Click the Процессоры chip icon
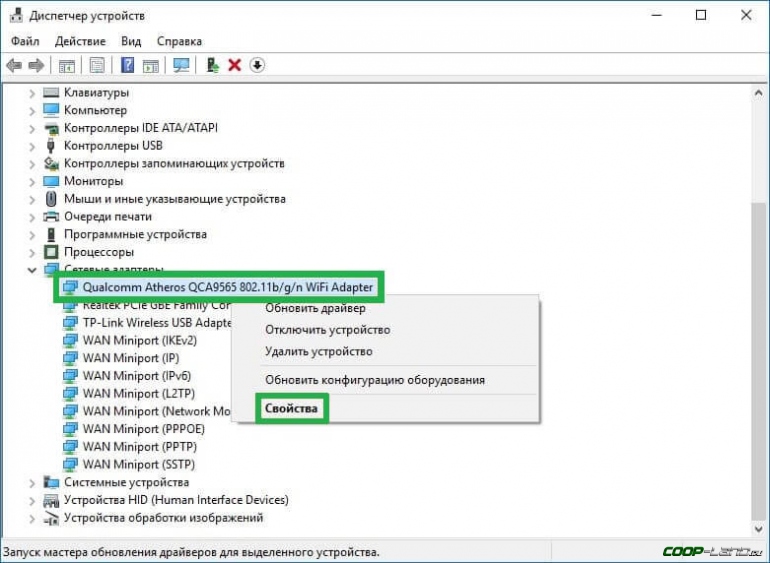The width and height of the screenshot is (770, 563). [x=51, y=252]
